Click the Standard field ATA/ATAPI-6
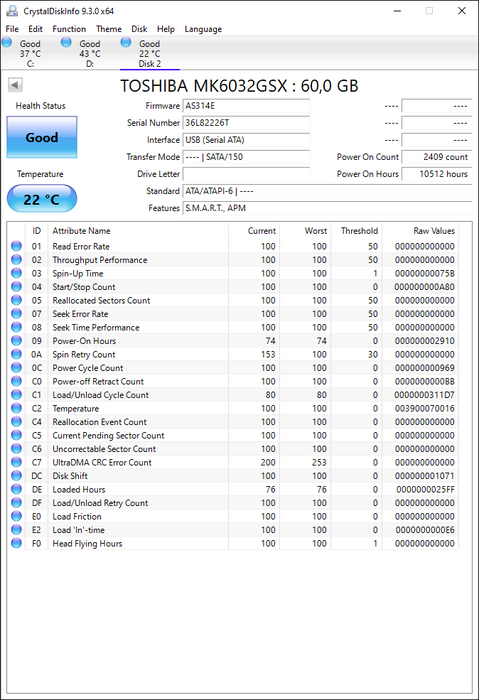Screen dimensions: 479x700 (x=327, y=191)
